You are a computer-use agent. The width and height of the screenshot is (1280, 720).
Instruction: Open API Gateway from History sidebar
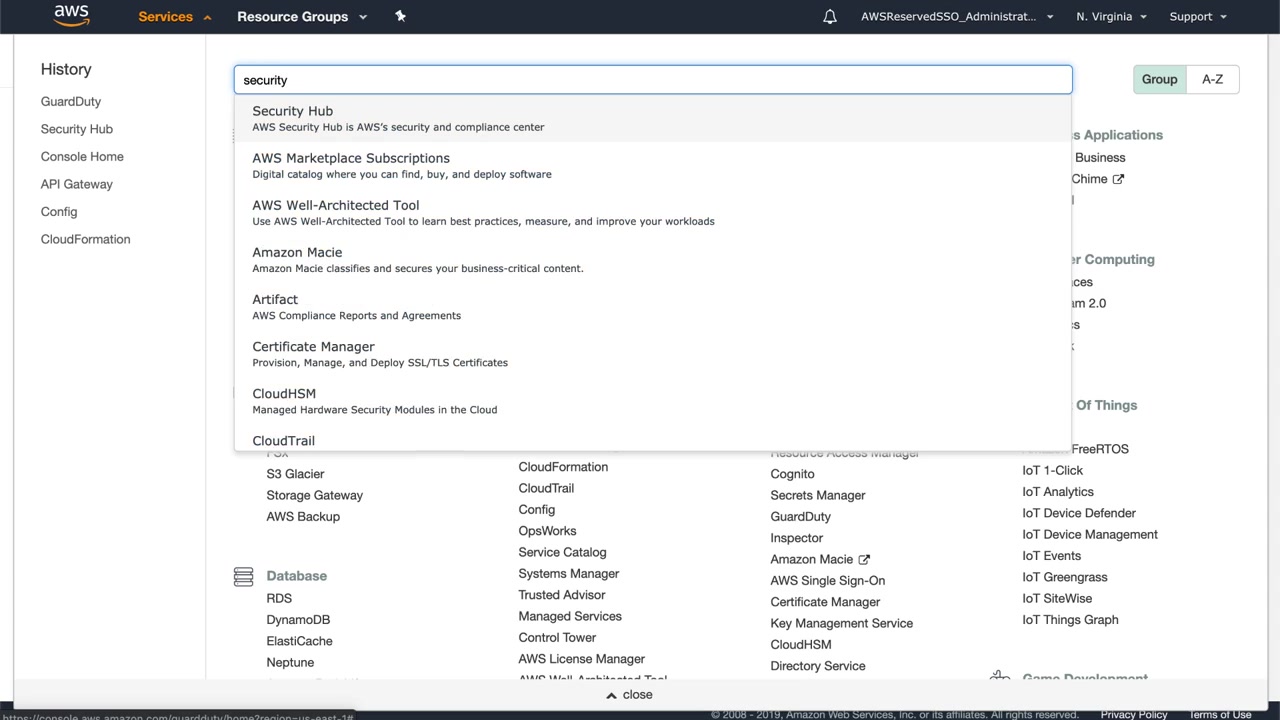click(77, 184)
